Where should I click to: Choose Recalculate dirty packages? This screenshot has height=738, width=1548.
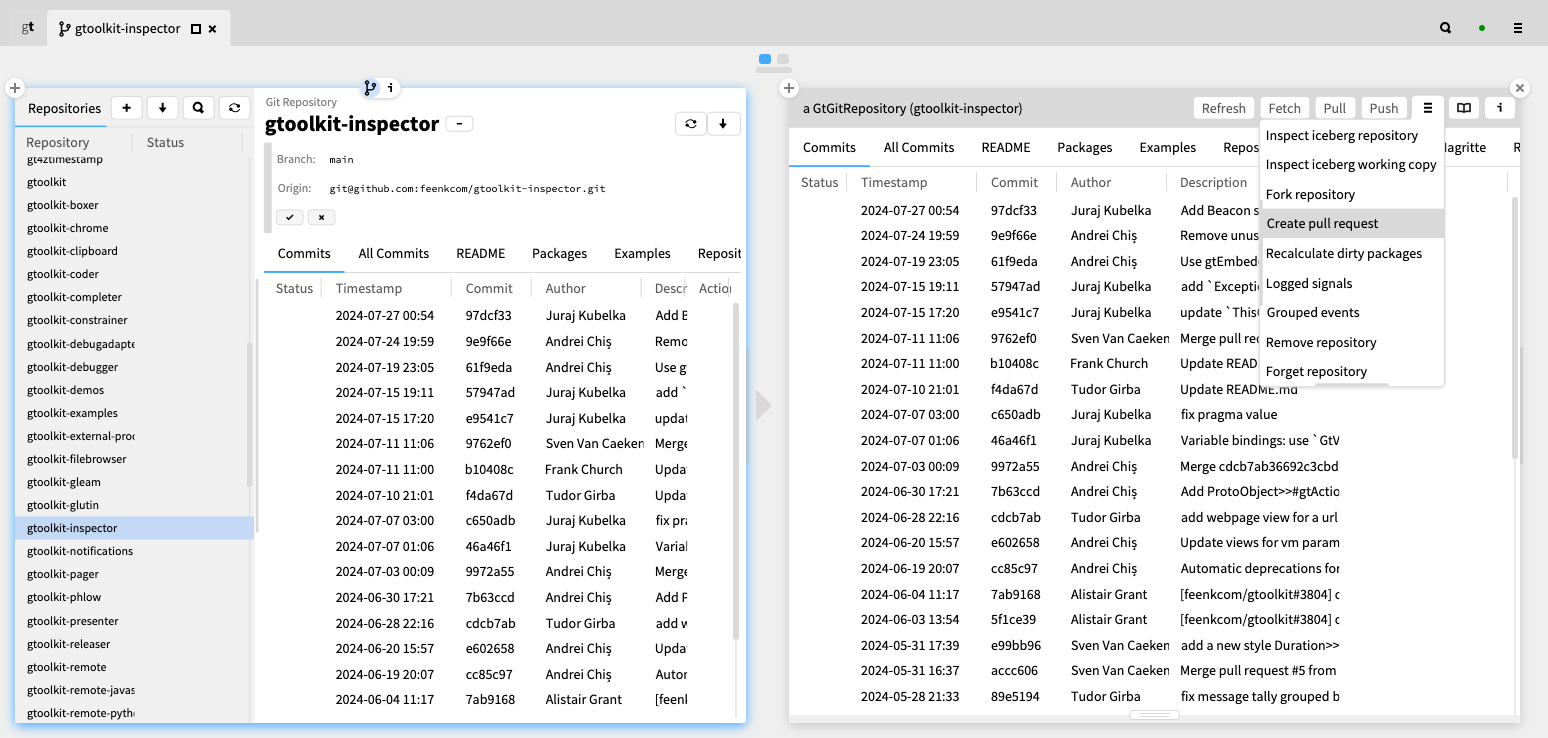point(1352,253)
